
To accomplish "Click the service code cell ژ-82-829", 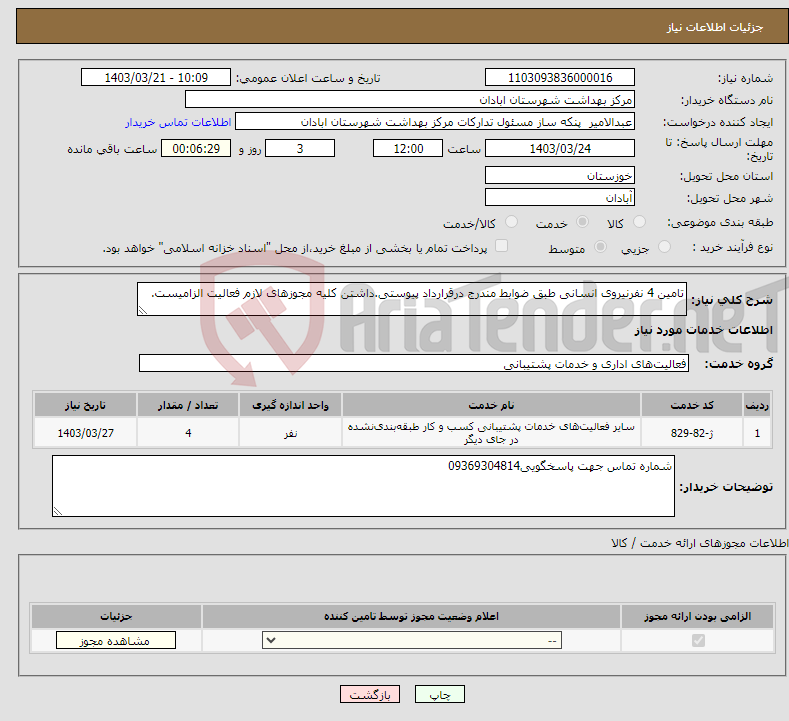I will (692, 433).
